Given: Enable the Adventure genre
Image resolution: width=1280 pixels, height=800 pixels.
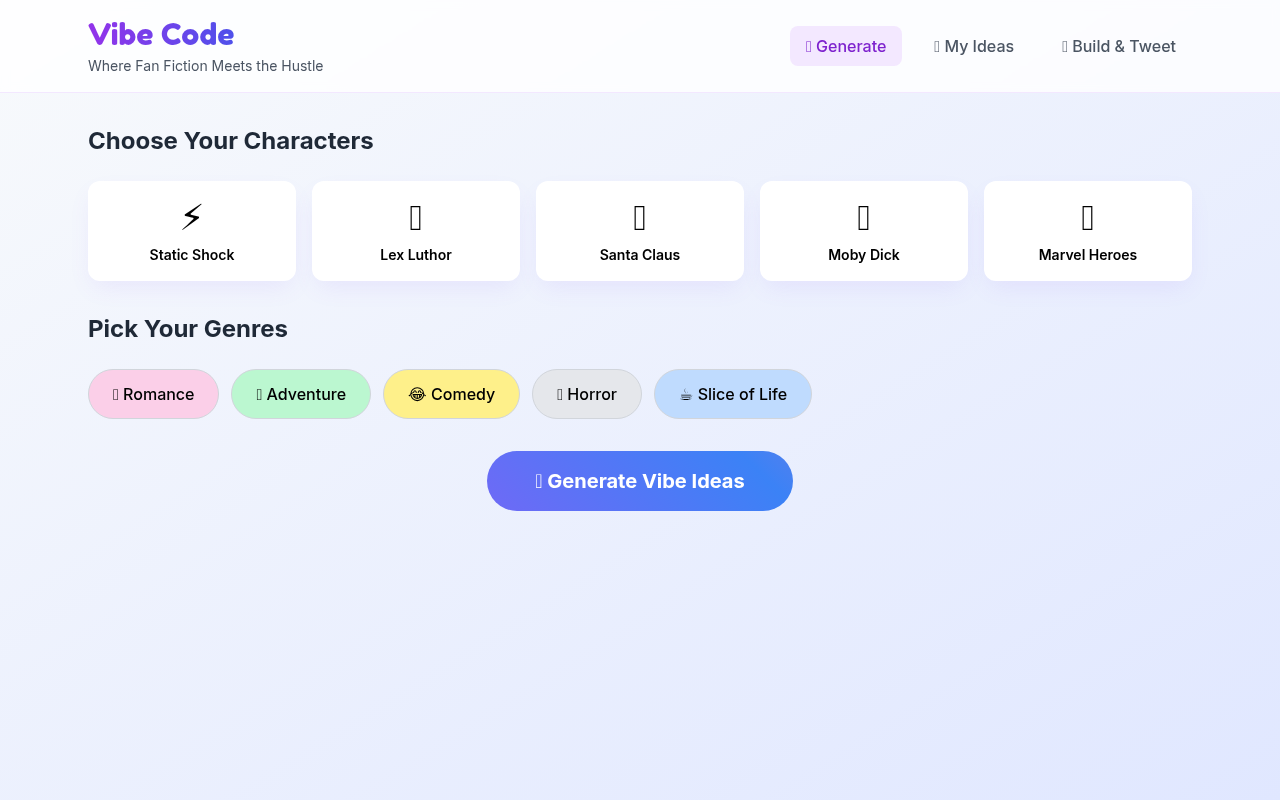Looking at the screenshot, I should point(300,394).
